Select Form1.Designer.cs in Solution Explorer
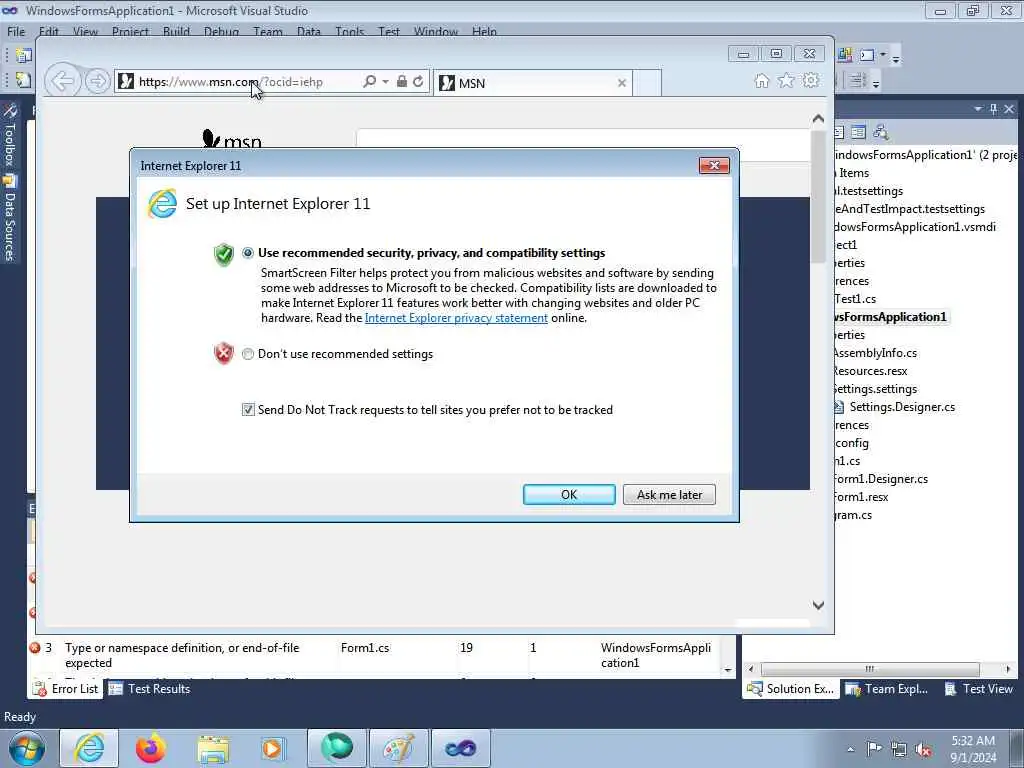 (880, 479)
